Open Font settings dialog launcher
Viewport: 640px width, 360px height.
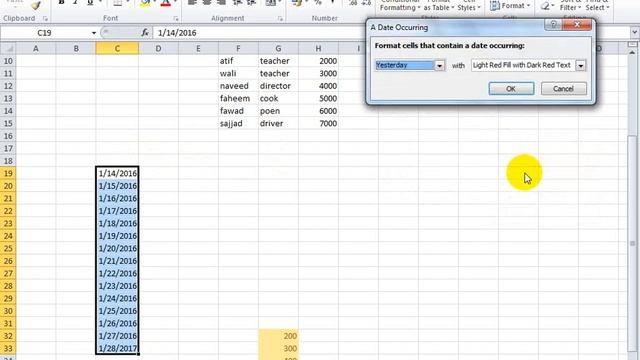(x=176, y=19)
